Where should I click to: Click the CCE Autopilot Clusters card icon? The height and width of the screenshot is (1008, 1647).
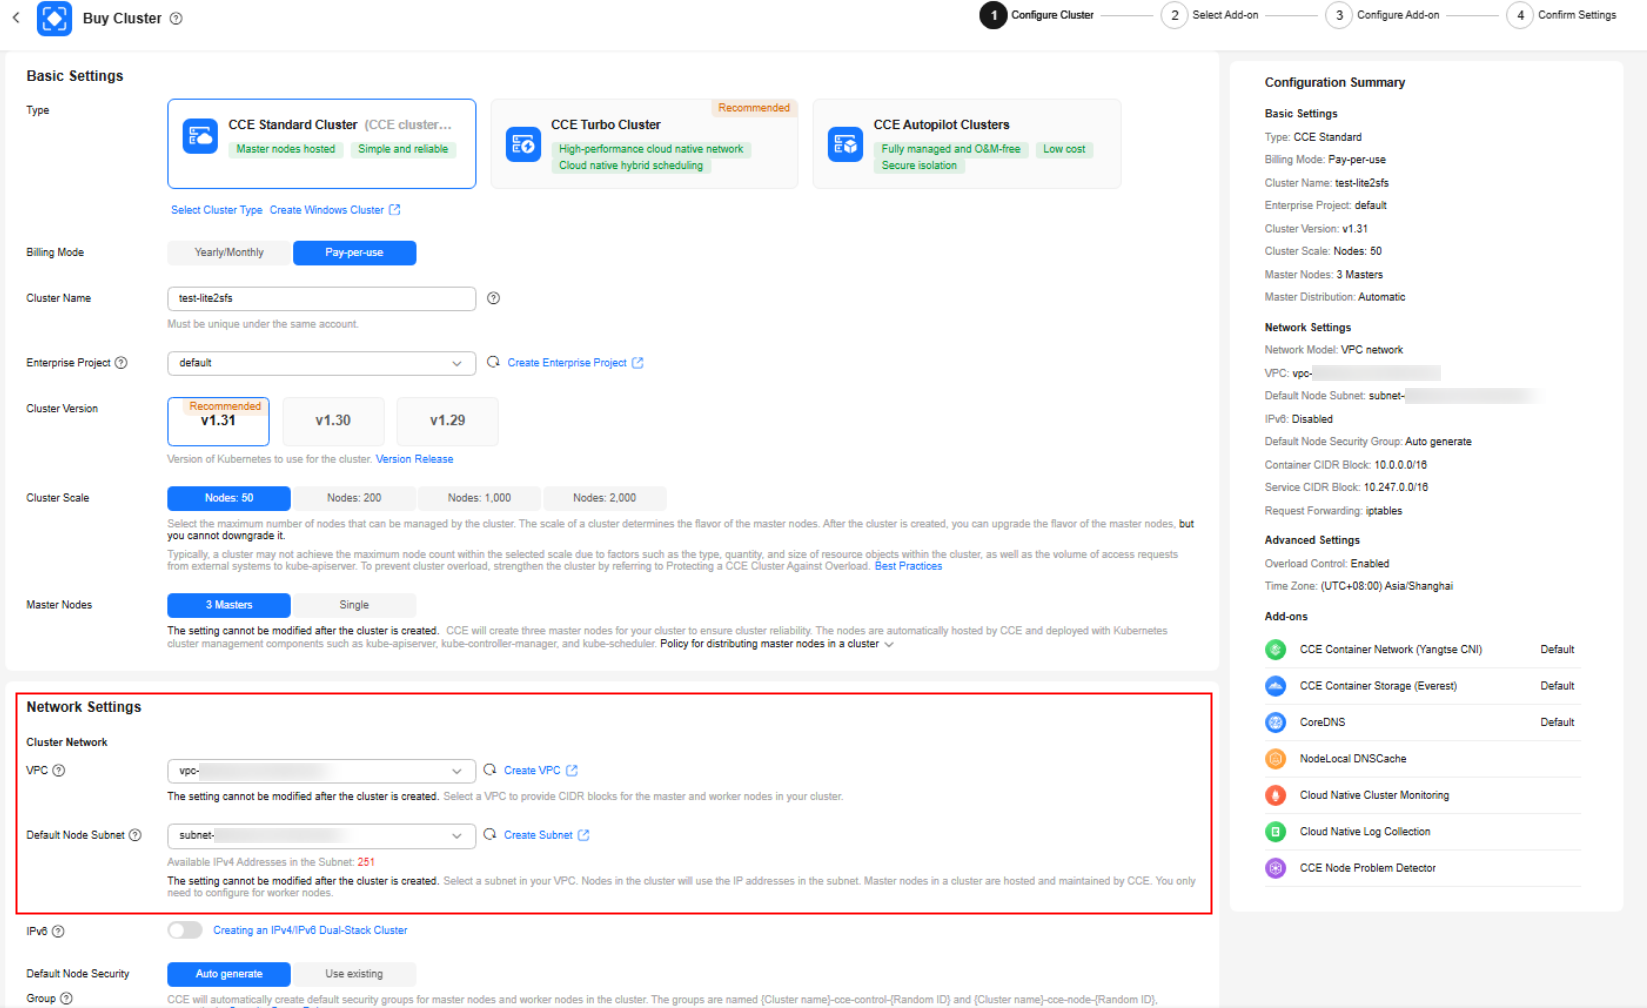pos(845,144)
